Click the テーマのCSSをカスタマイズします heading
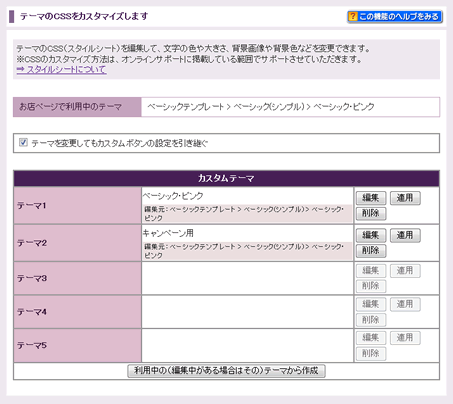Viewport: 453px width, 404px height. [x=84, y=16]
